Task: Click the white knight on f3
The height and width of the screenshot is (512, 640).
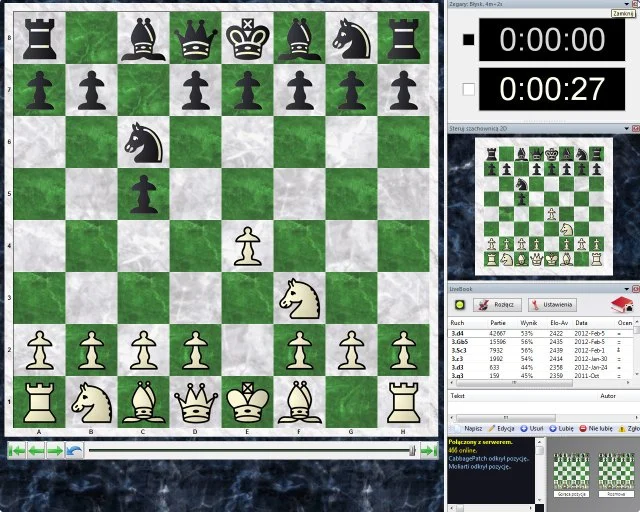Action: [300, 297]
